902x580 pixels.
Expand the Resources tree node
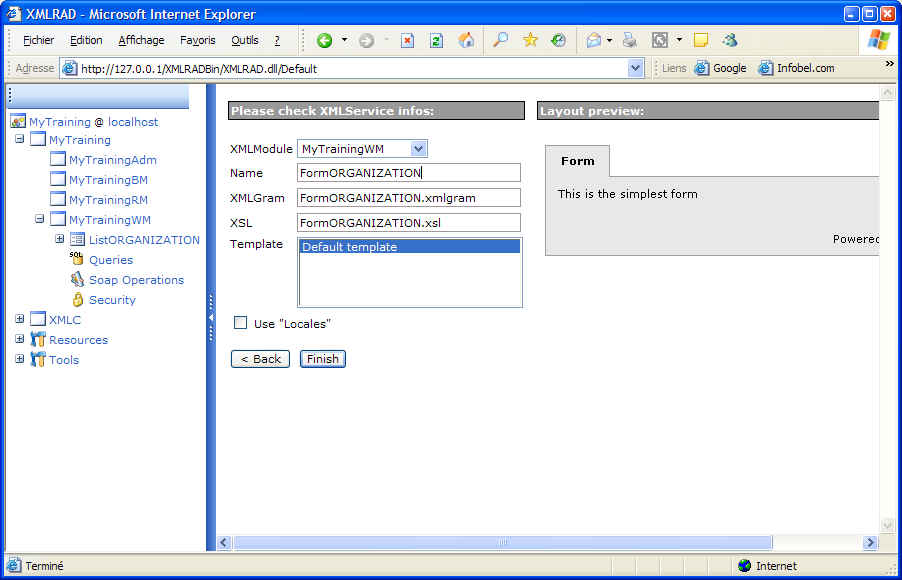click(x=20, y=339)
